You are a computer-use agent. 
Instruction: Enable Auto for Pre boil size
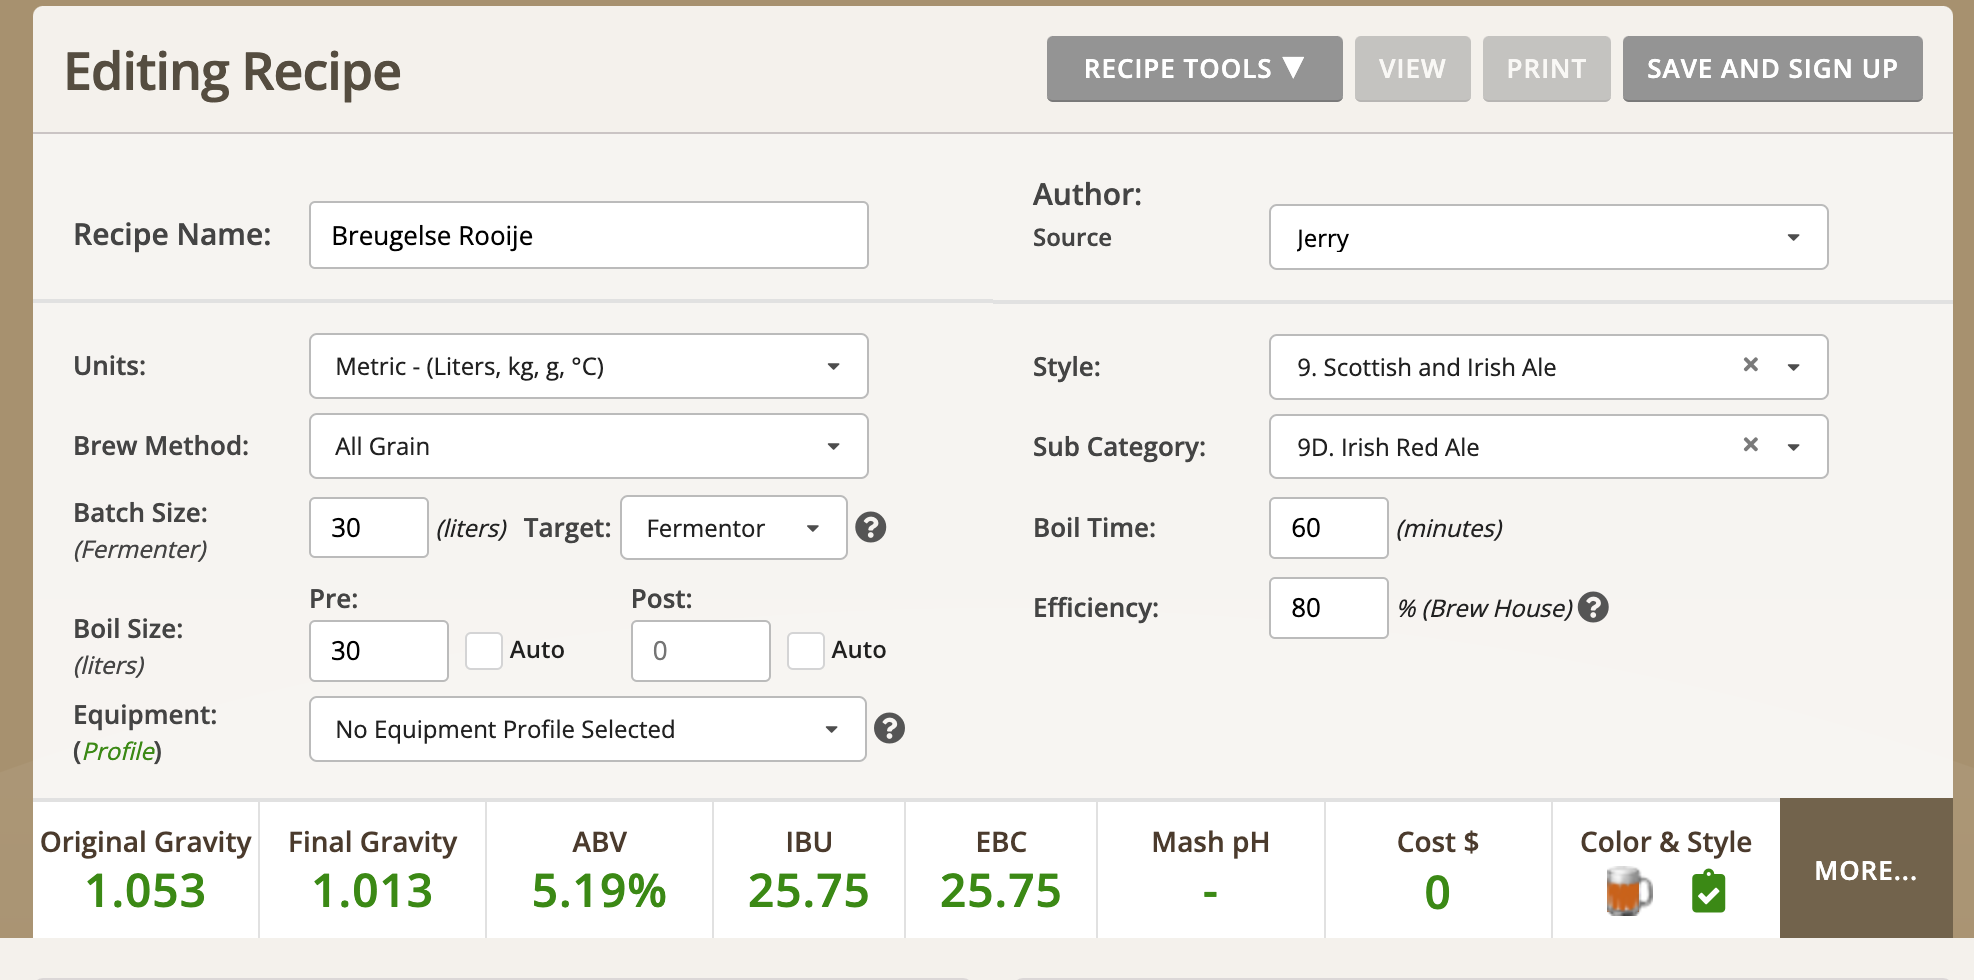484,650
